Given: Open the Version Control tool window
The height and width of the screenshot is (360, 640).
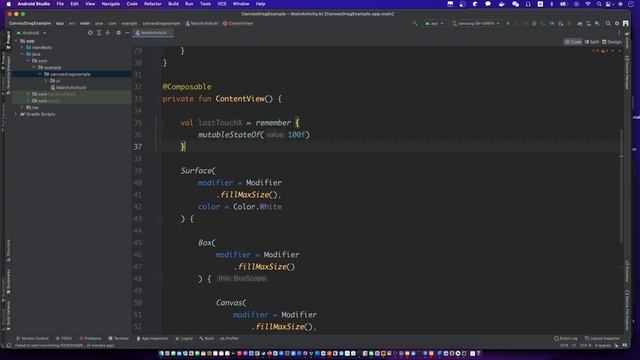Looking at the screenshot, I should coord(32,338).
